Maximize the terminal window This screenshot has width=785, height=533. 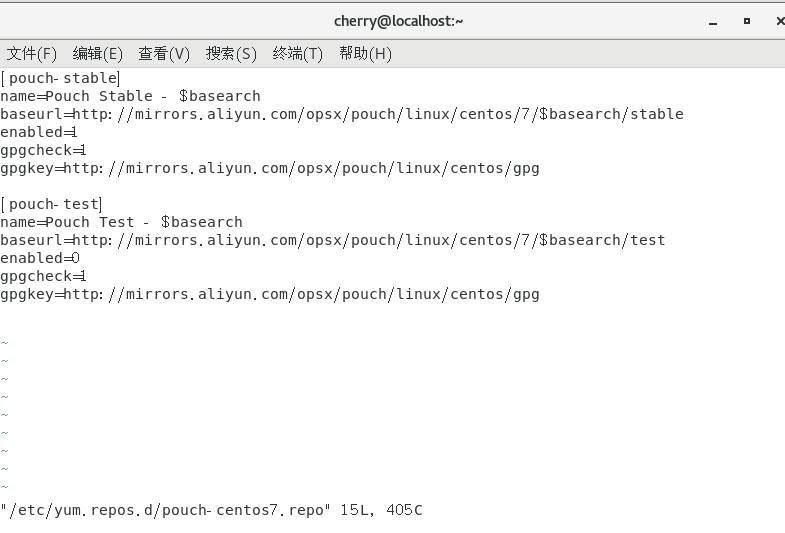pyautogui.click(x=747, y=21)
